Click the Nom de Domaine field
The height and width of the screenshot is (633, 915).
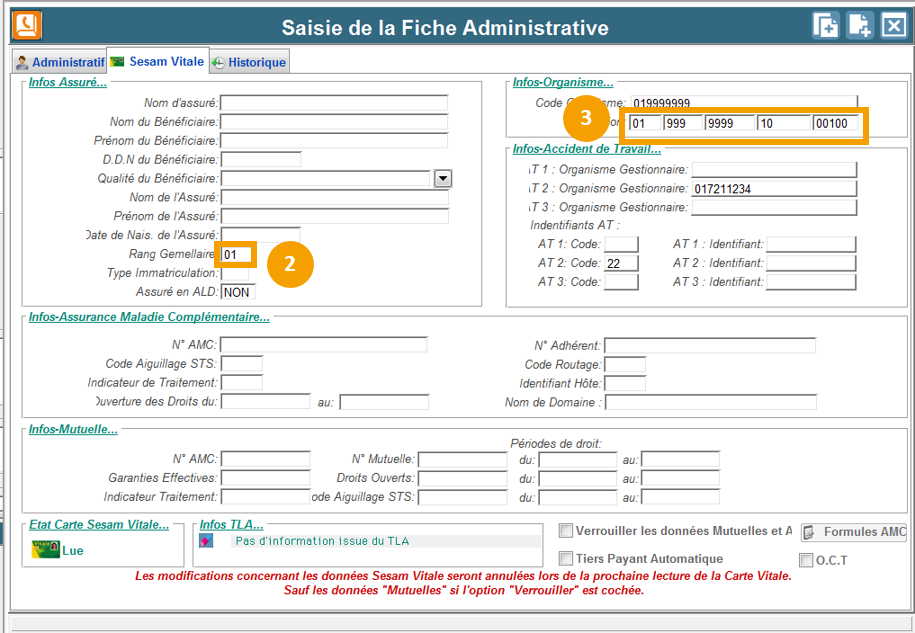coord(711,402)
